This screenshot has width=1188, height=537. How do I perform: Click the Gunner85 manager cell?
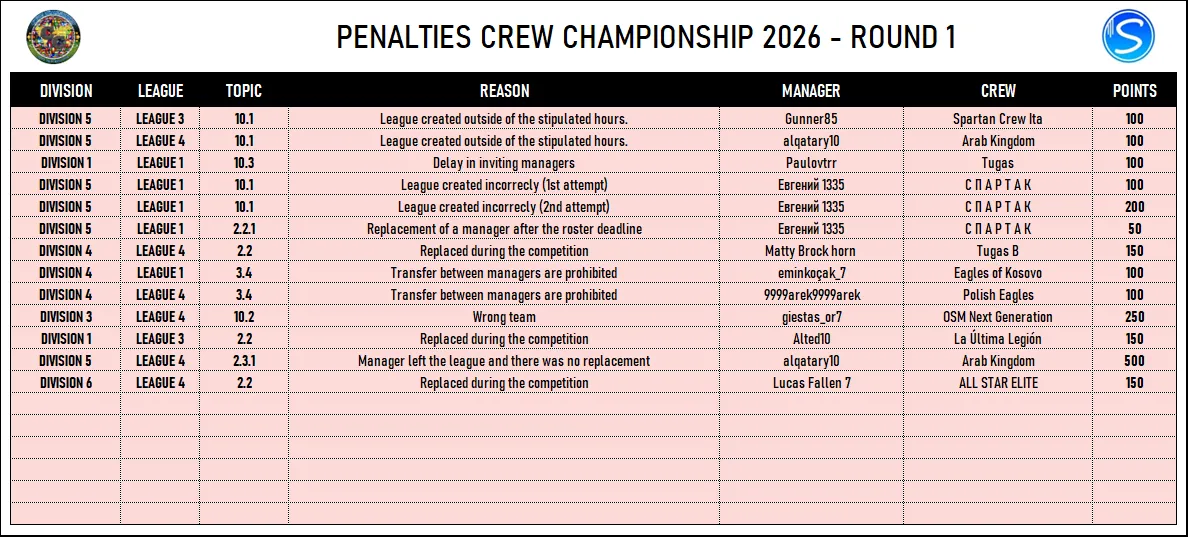[811, 119]
